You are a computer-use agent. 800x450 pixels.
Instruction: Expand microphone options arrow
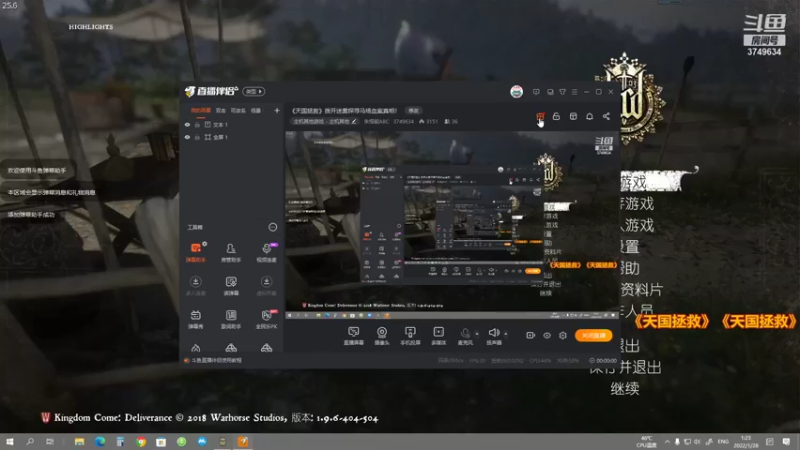pos(477,334)
